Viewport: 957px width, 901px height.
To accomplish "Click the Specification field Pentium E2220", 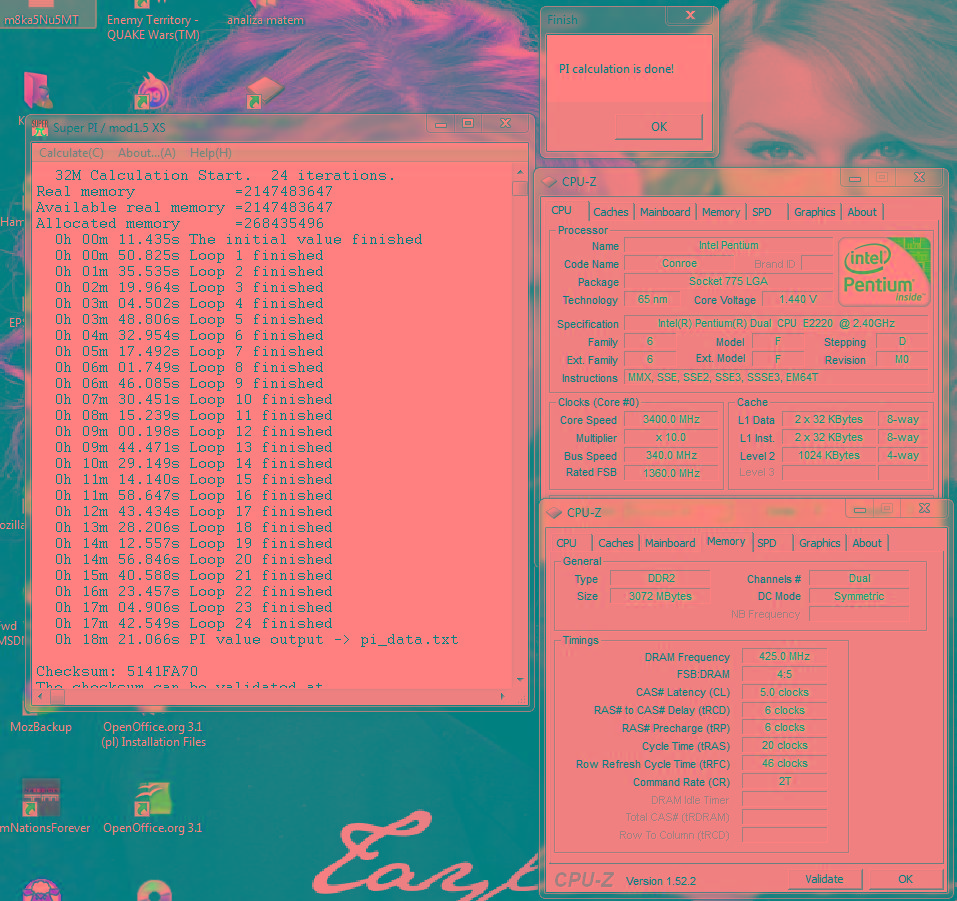I will click(x=776, y=324).
